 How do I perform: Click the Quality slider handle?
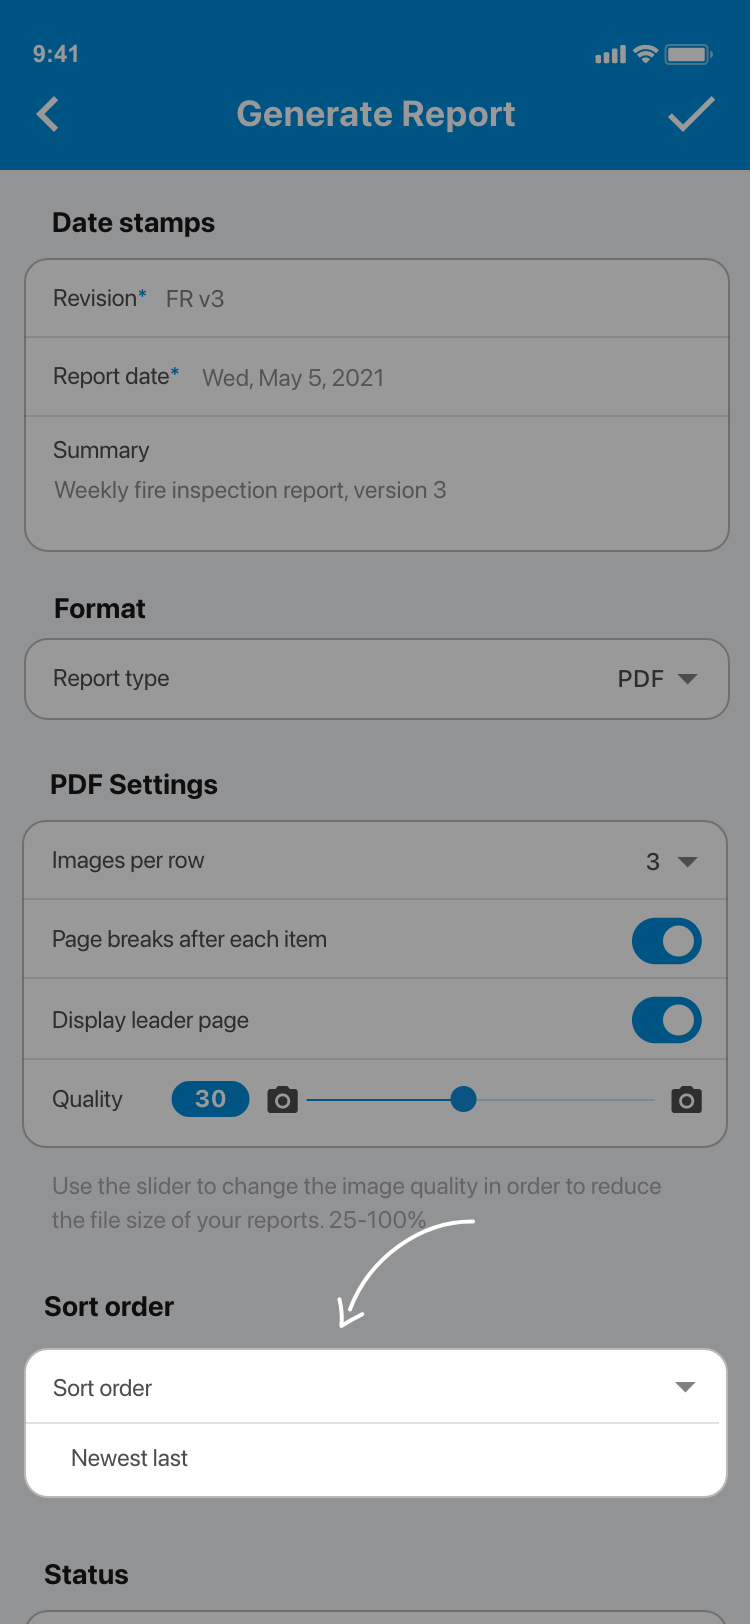pyautogui.click(x=463, y=1100)
